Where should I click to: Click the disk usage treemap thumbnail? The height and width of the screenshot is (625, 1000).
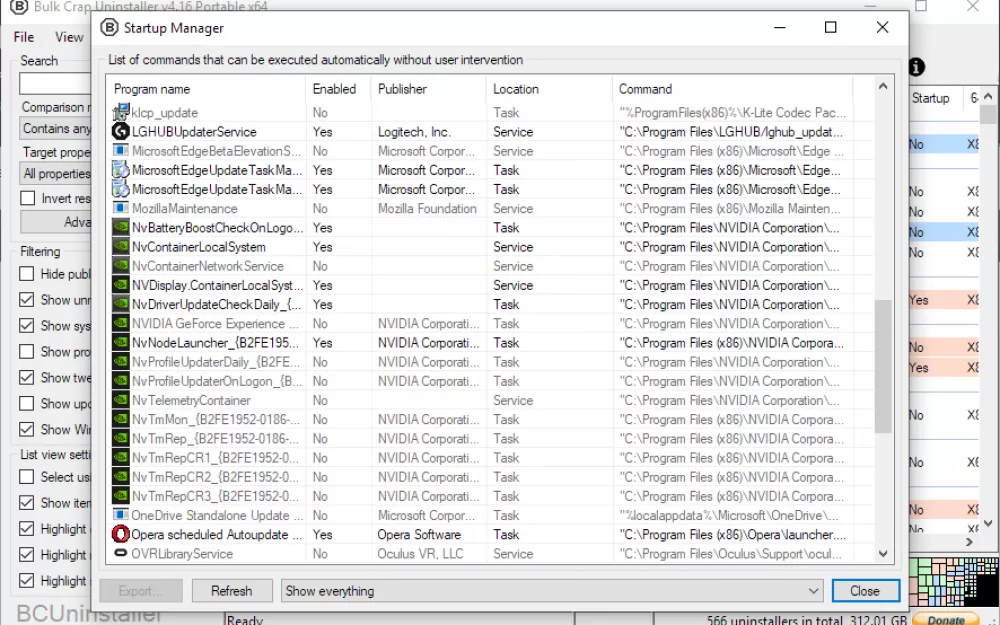pos(953,582)
